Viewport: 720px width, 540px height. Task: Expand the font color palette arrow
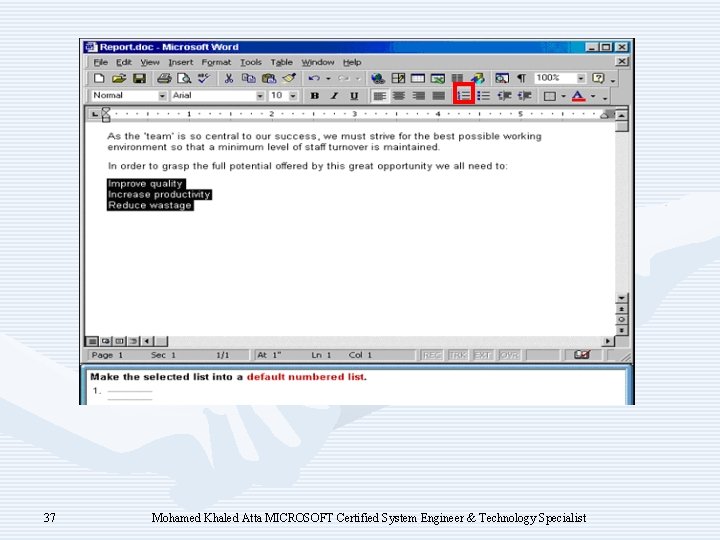click(593, 96)
